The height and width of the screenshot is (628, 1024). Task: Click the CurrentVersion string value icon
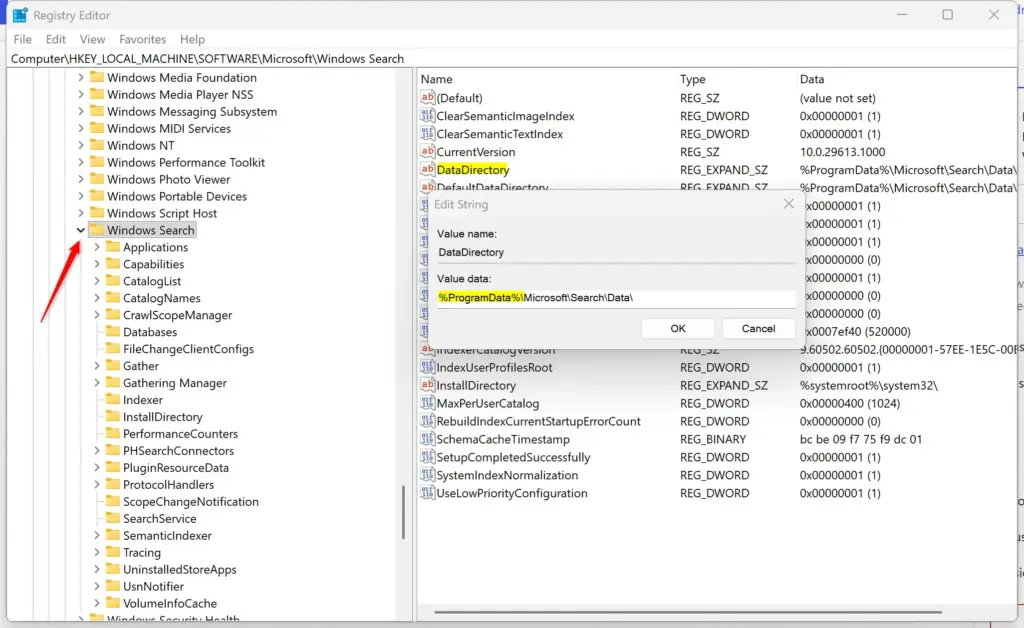[428, 151]
